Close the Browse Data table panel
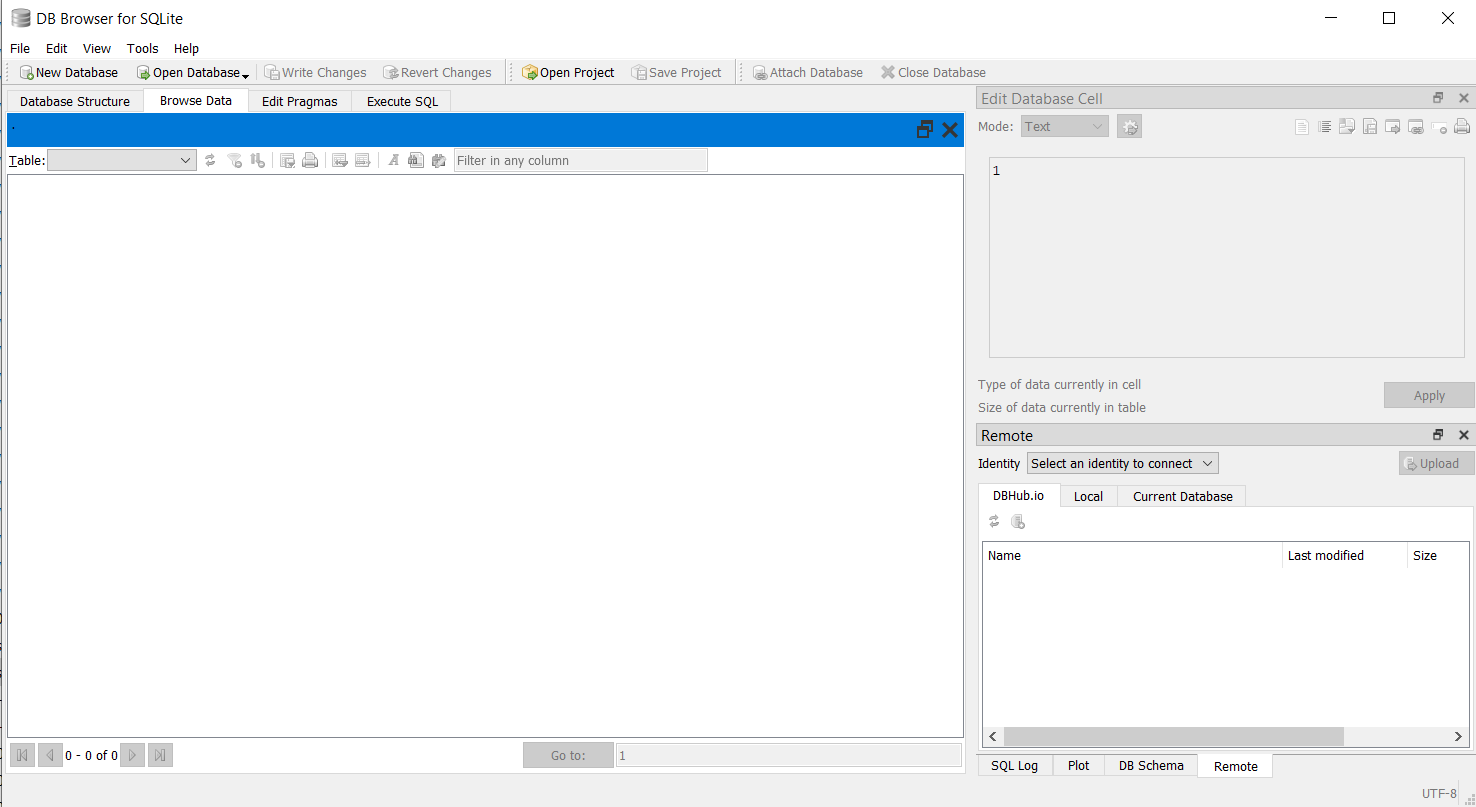The image size is (1476, 807). 950,129
